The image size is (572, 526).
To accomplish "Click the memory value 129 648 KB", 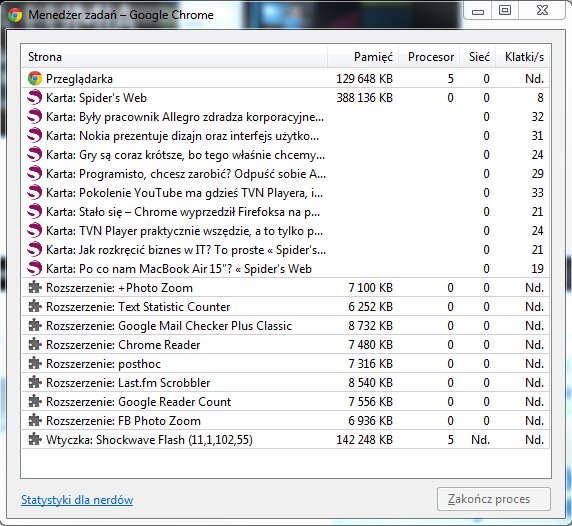I will [x=364, y=79].
